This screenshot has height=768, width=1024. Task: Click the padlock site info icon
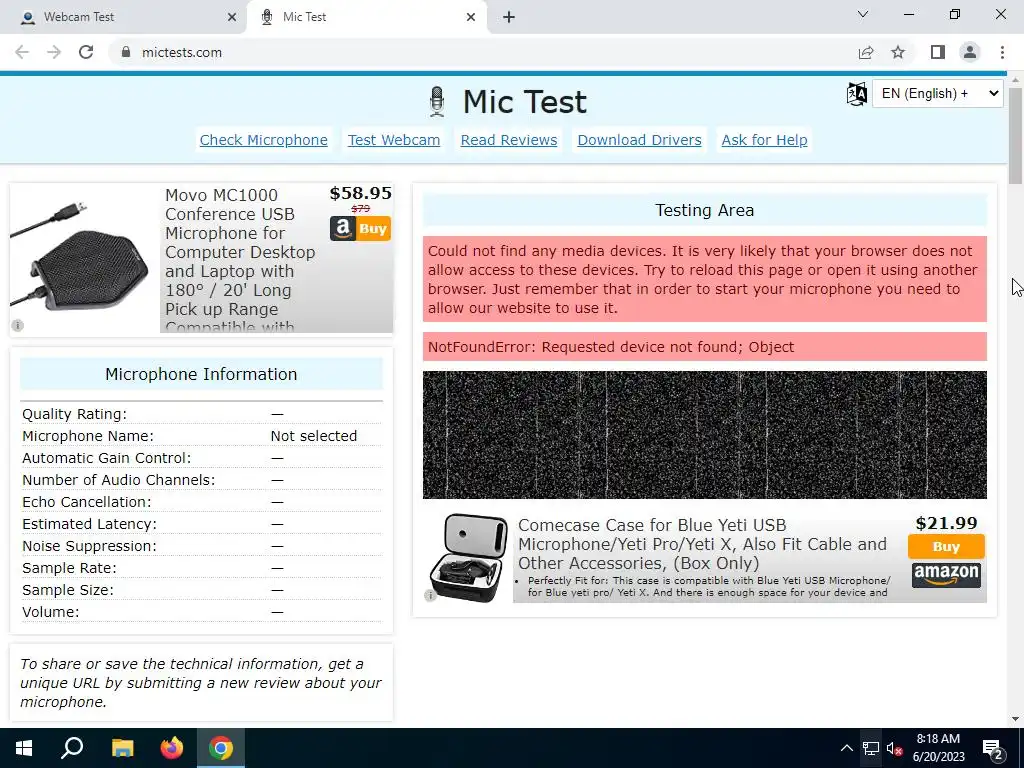click(x=126, y=52)
